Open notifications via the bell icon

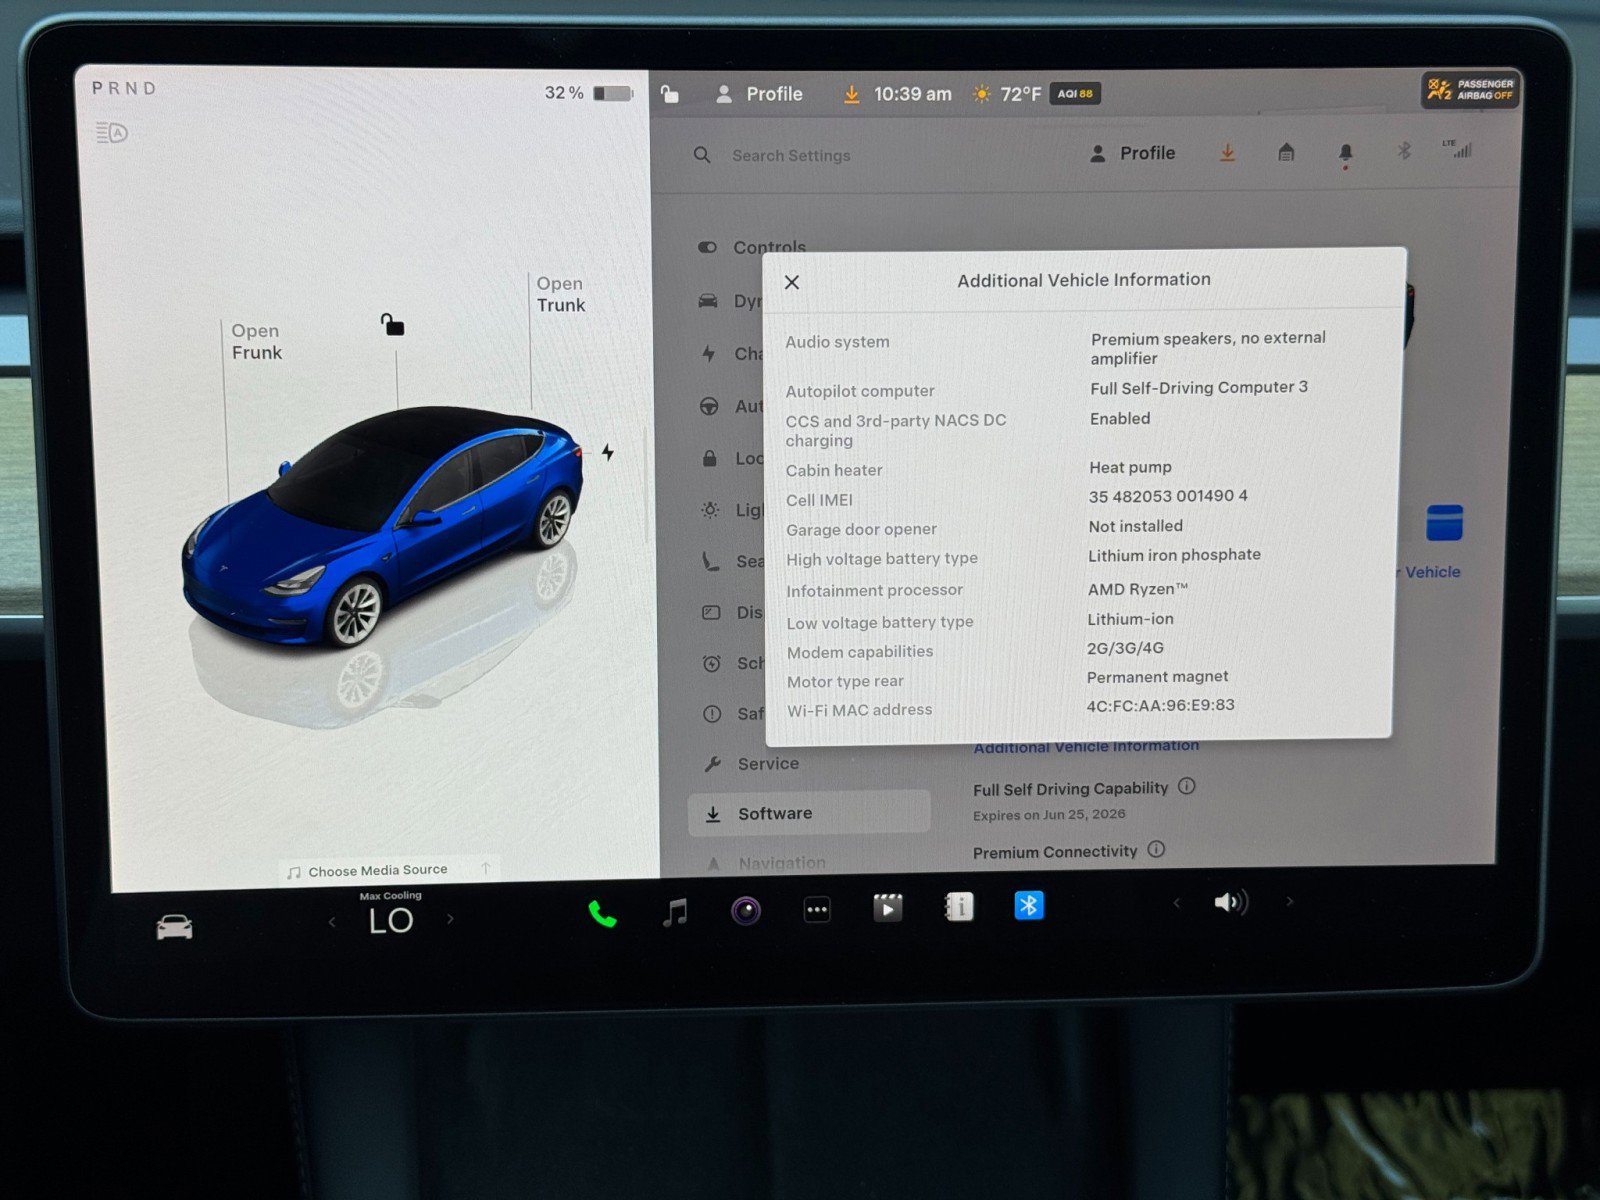[x=1345, y=151]
